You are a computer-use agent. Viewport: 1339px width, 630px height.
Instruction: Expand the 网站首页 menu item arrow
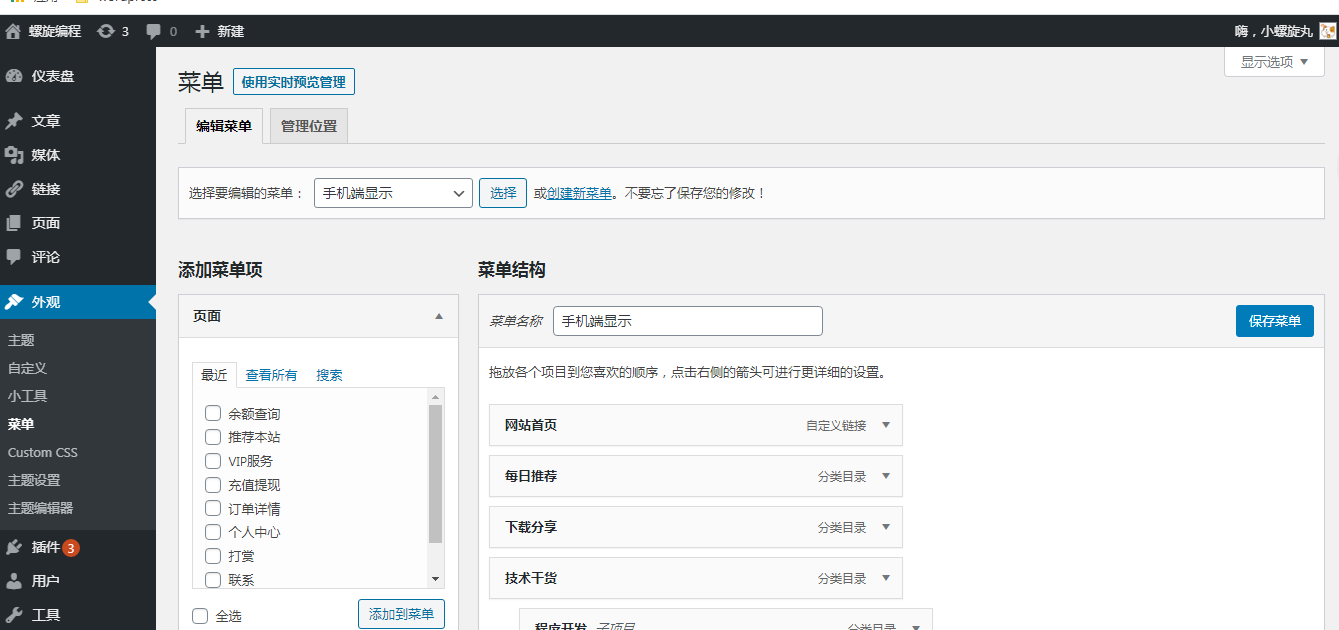point(886,425)
